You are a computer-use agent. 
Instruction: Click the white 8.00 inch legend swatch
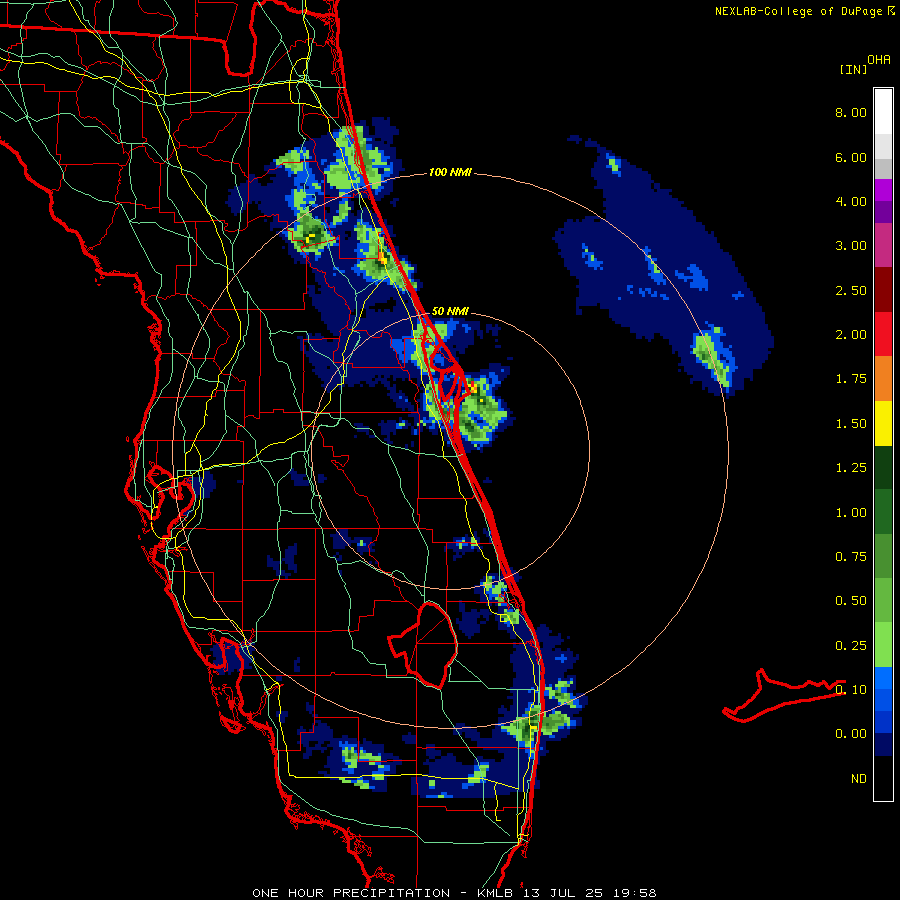[883, 111]
